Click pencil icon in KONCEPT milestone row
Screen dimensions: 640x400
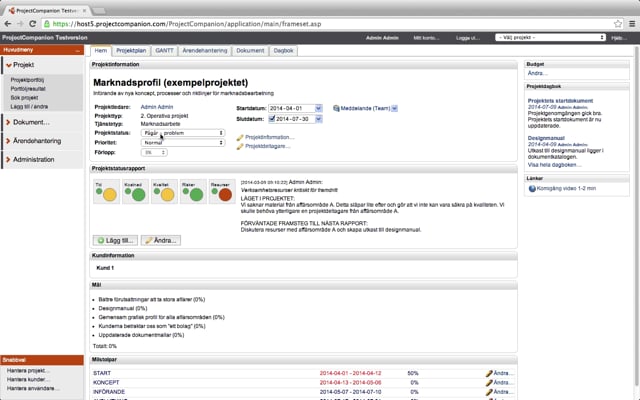(x=489, y=382)
